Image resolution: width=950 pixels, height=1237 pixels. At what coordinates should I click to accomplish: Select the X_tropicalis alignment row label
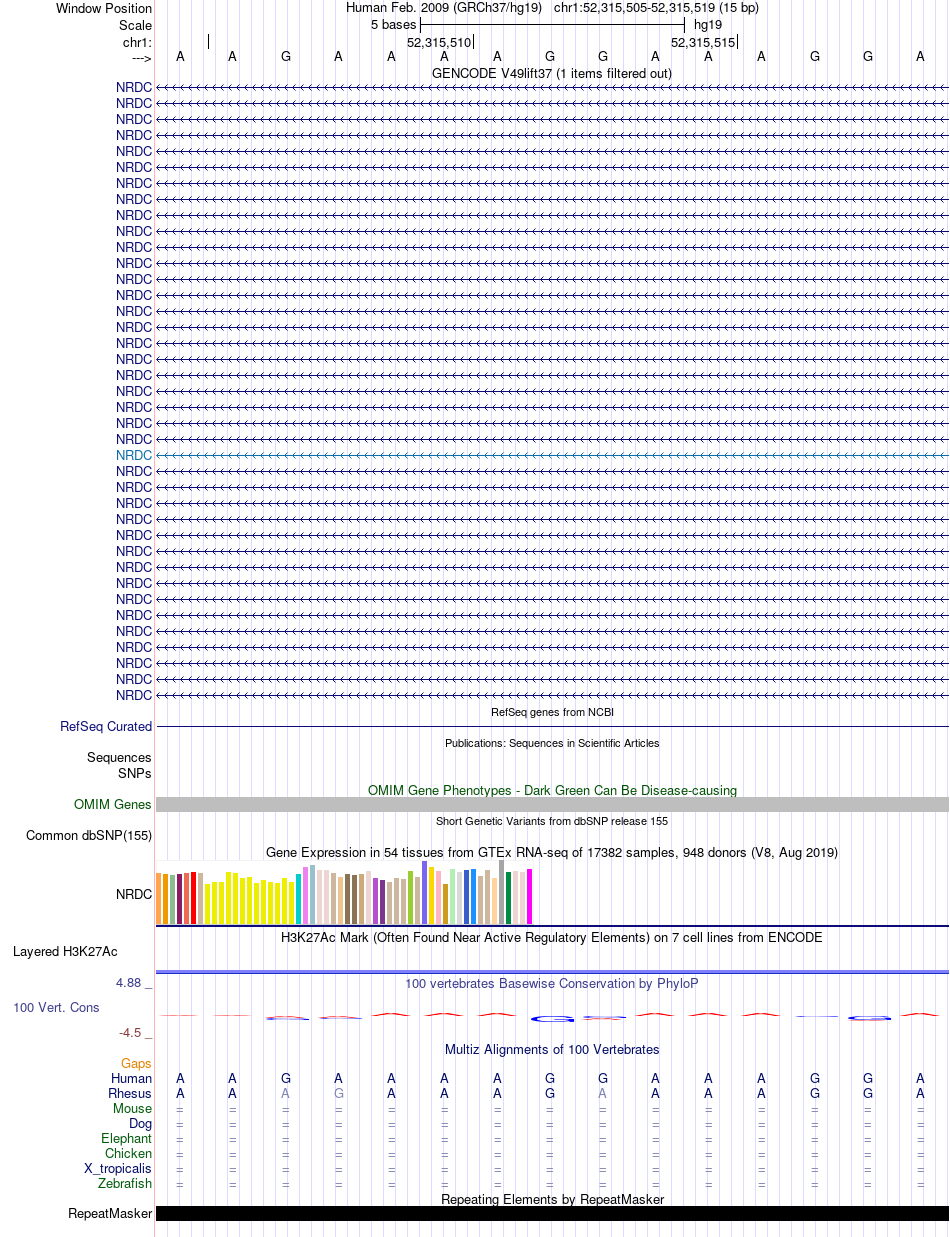[x=118, y=1169]
